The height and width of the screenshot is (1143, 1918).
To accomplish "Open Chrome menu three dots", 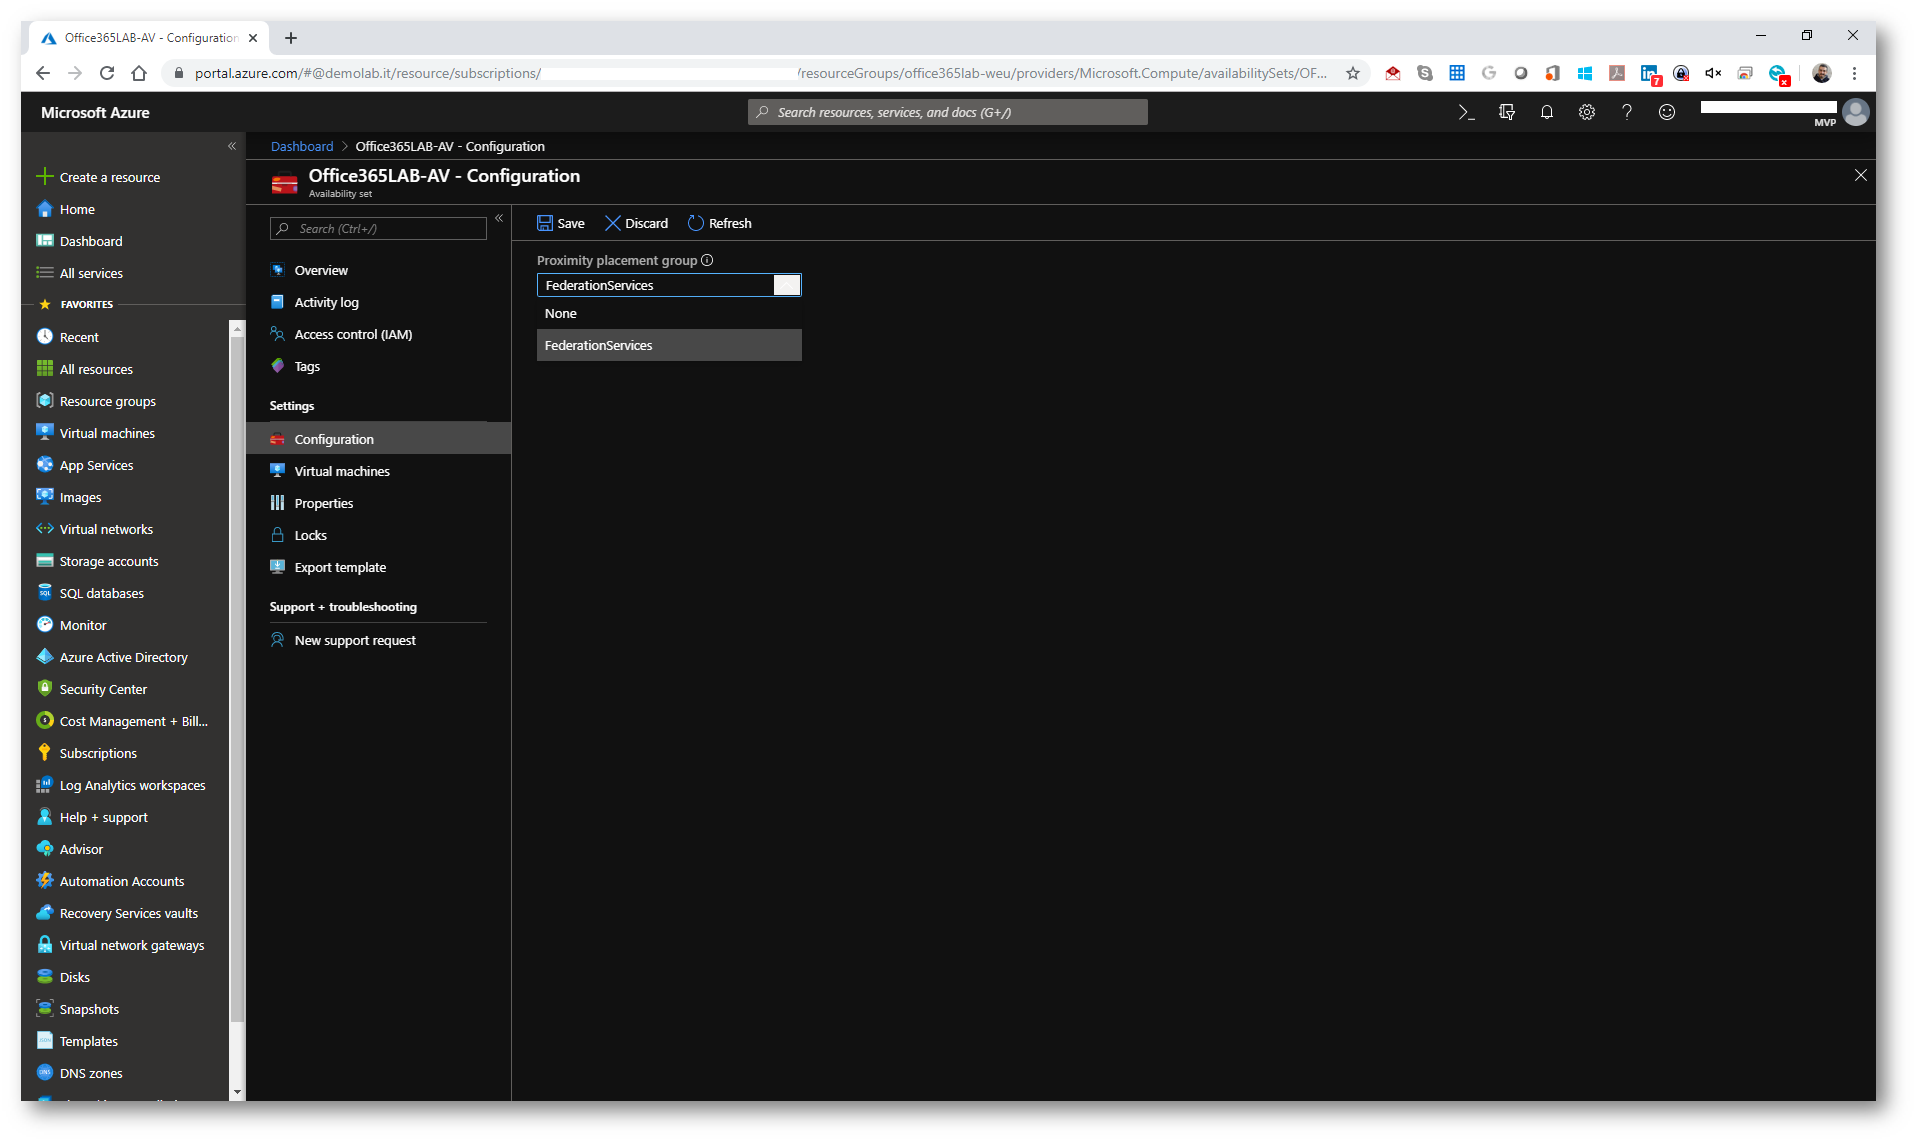I will pyautogui.click(x=1854, y=73).
